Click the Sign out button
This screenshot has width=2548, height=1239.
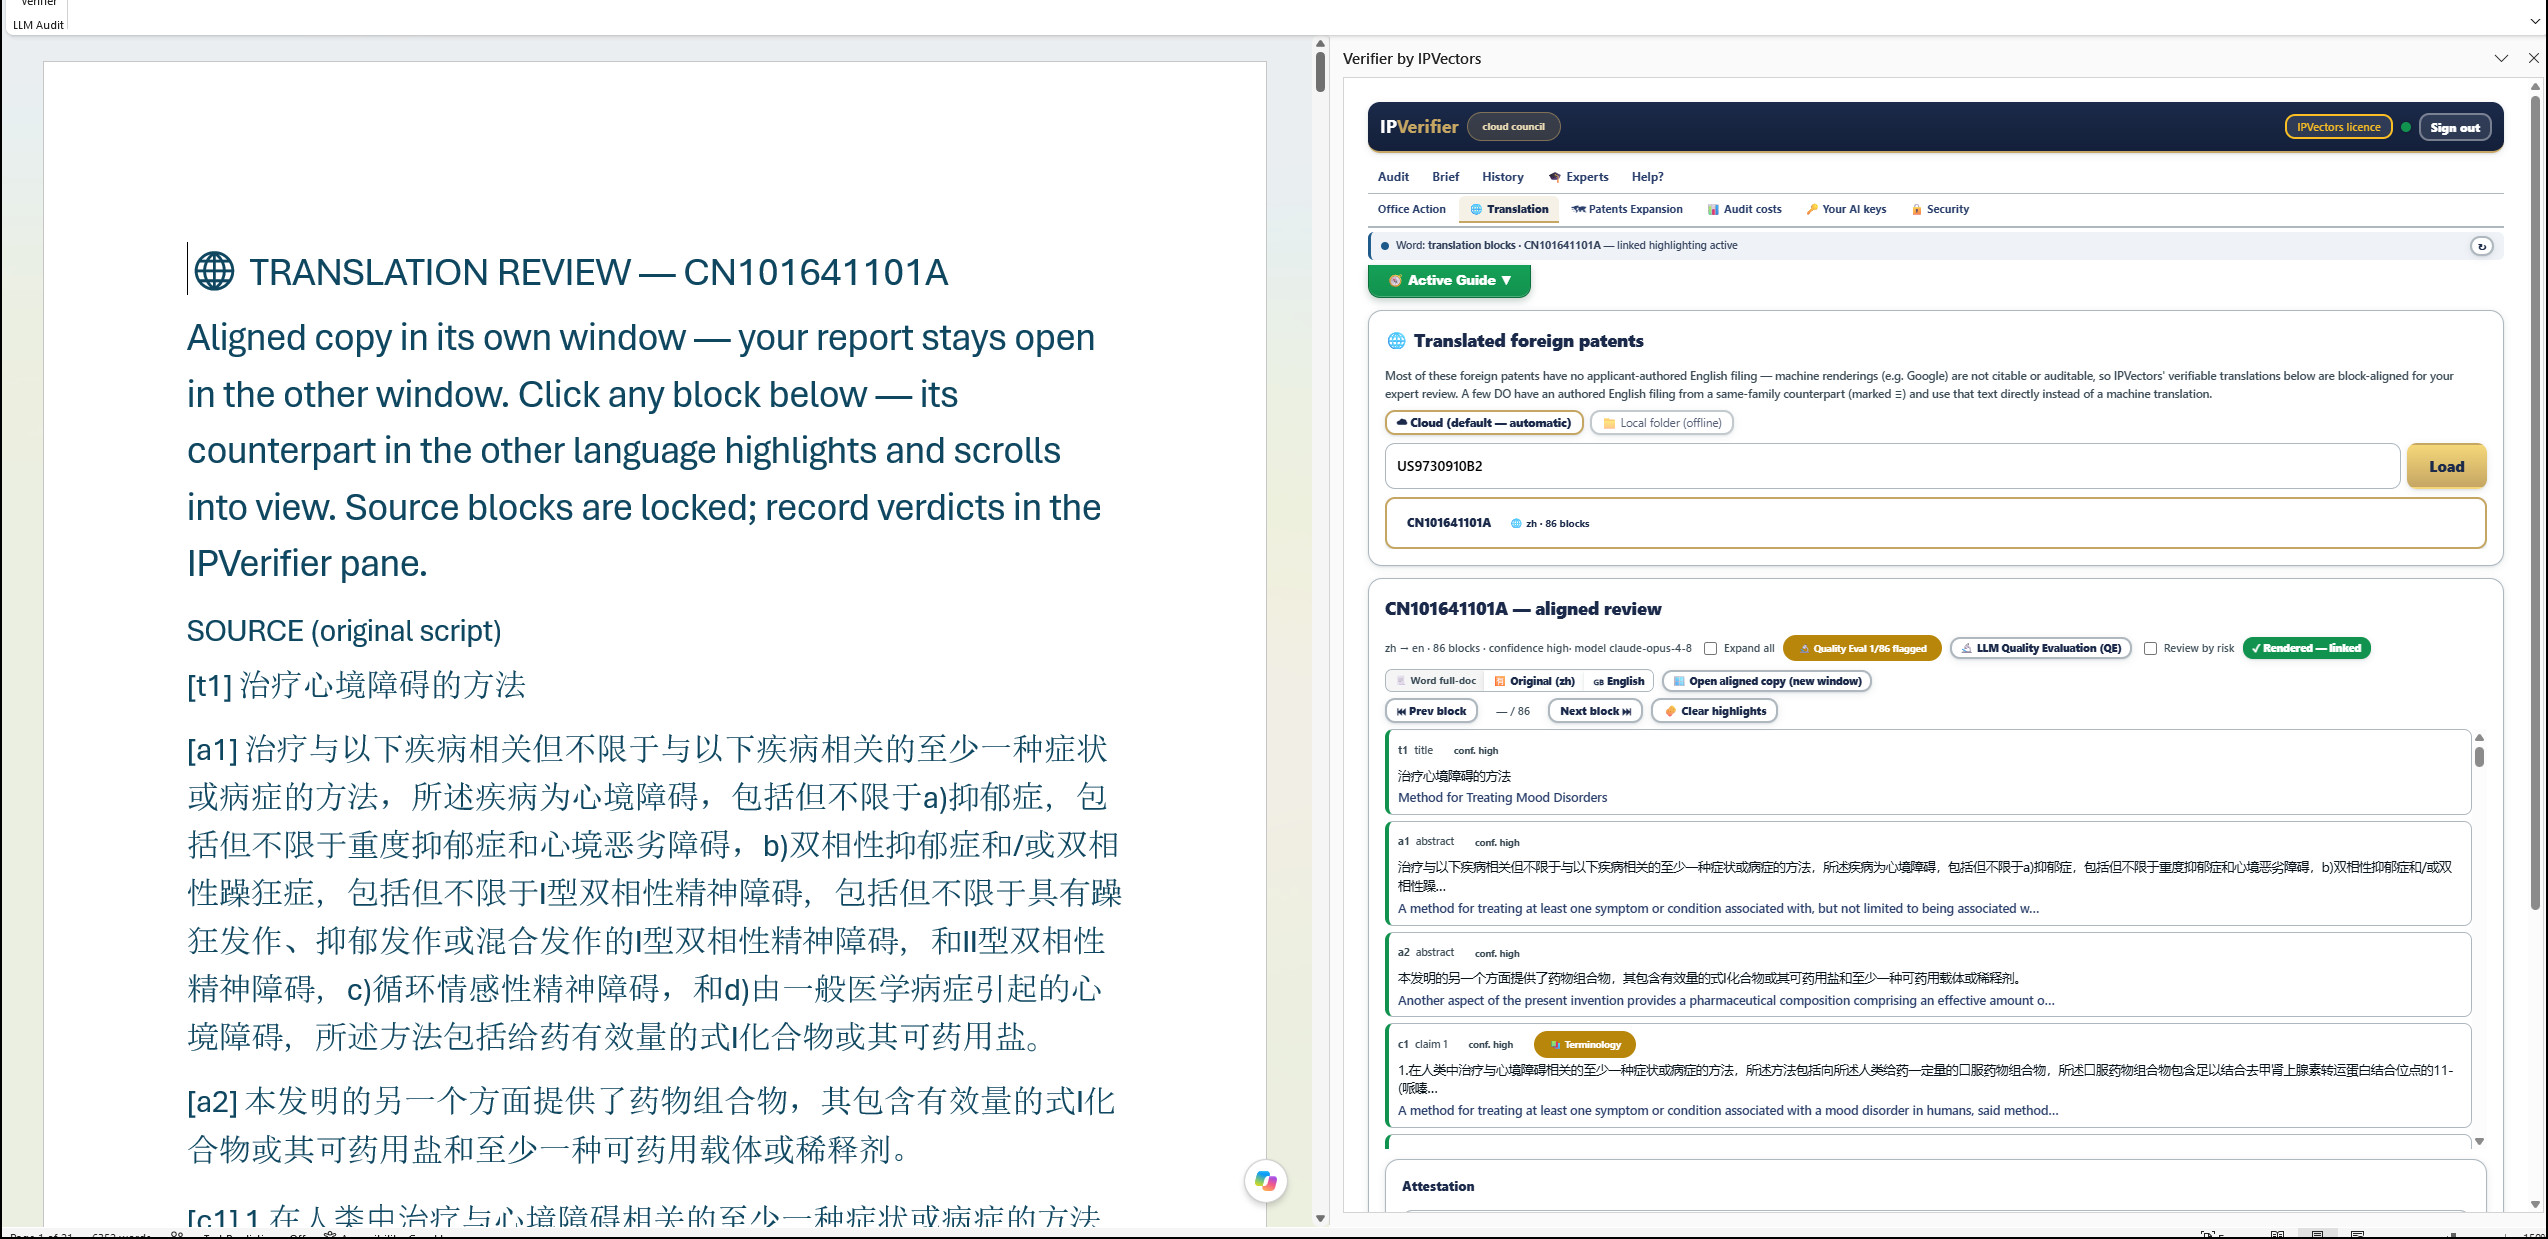[2454, 127]
